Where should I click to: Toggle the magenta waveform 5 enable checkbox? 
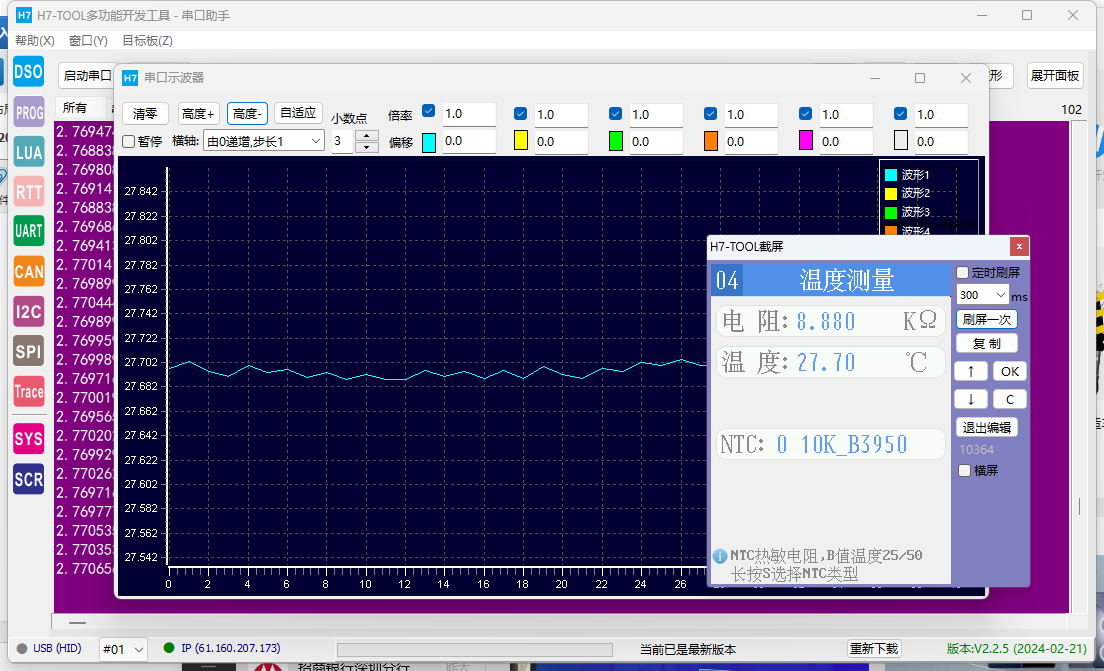click(805, 113)
